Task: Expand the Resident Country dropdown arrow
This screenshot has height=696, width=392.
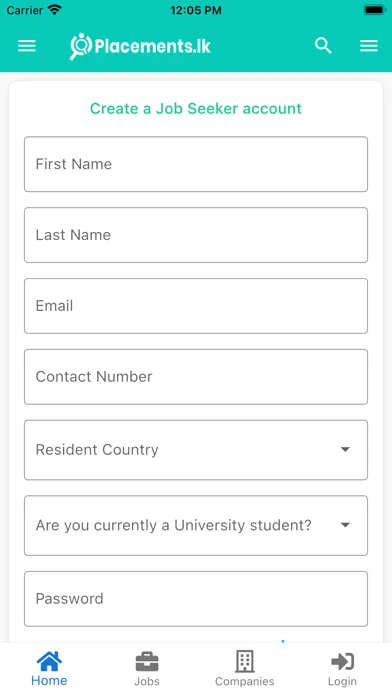Action: (x=345, y=449)
